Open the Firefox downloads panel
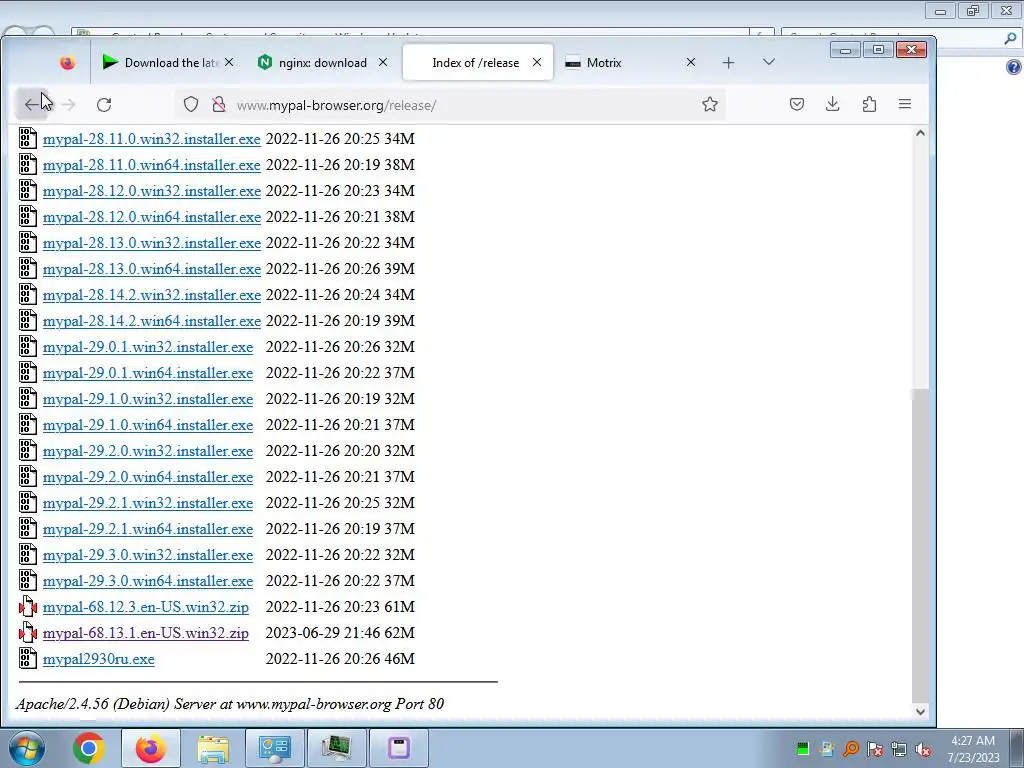The image size is (1024, 768). pos(833,104)
